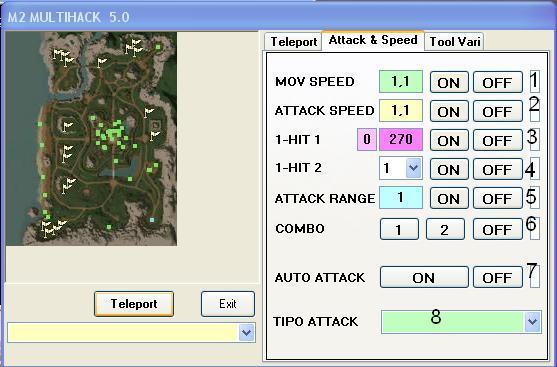Click the TIPO ATTACK label
The width and height of the screenshot is (557, 367).
point(315,322)
